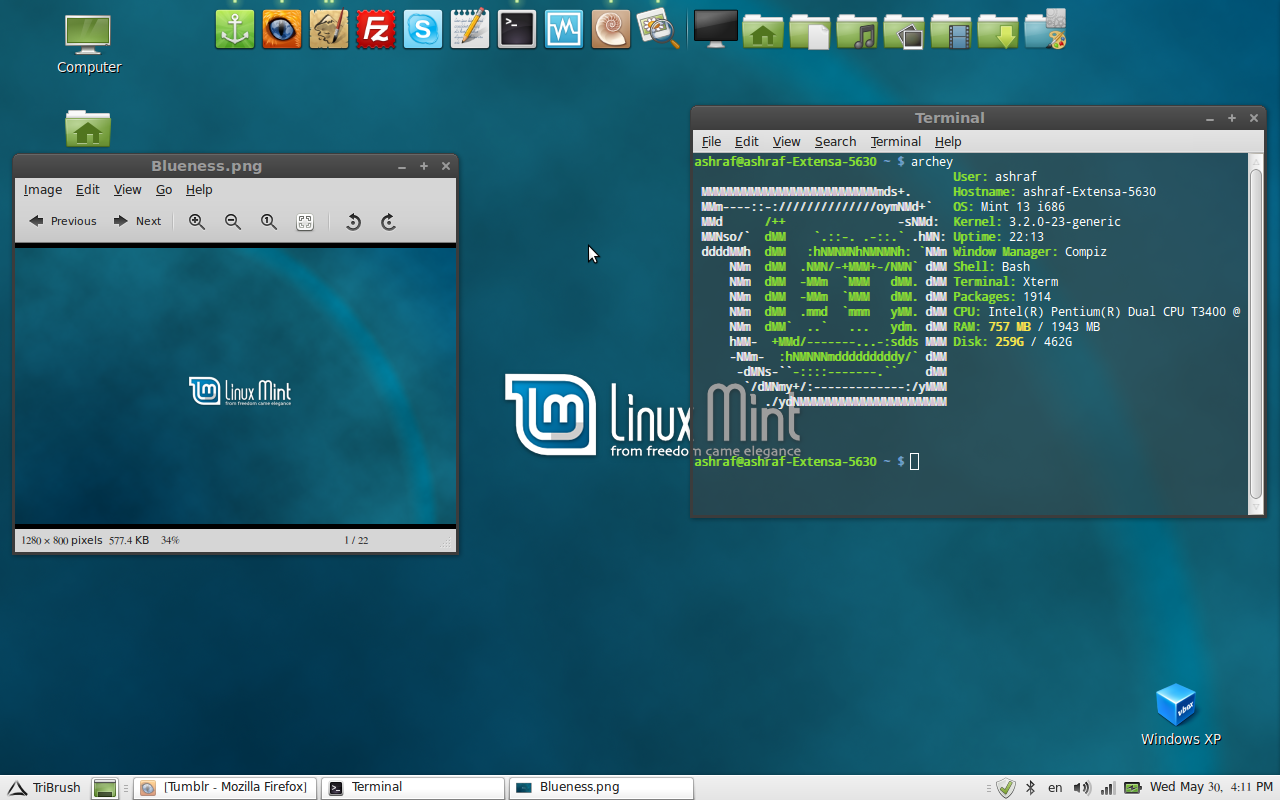This screenshot has width=1280, height=800.
Task: Open the update manager shield tray icon
Action: point(1006,788)
